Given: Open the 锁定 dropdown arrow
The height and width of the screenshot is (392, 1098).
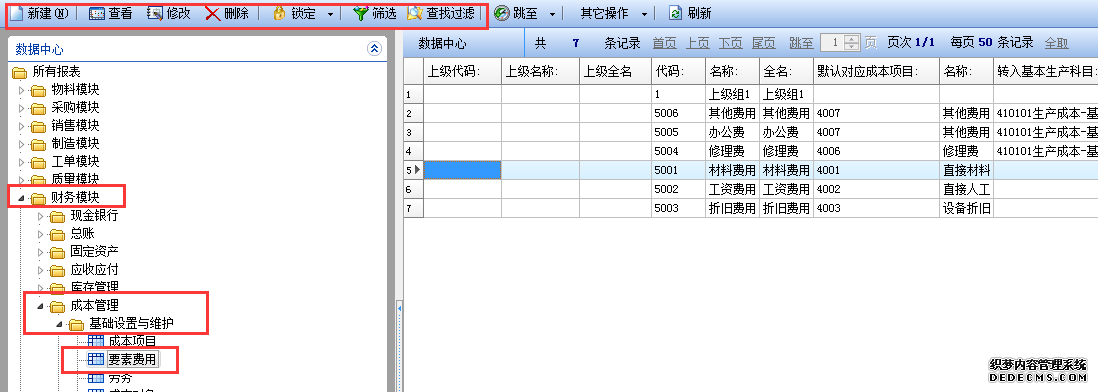Looking at the screenshot, I should [331, 14].
